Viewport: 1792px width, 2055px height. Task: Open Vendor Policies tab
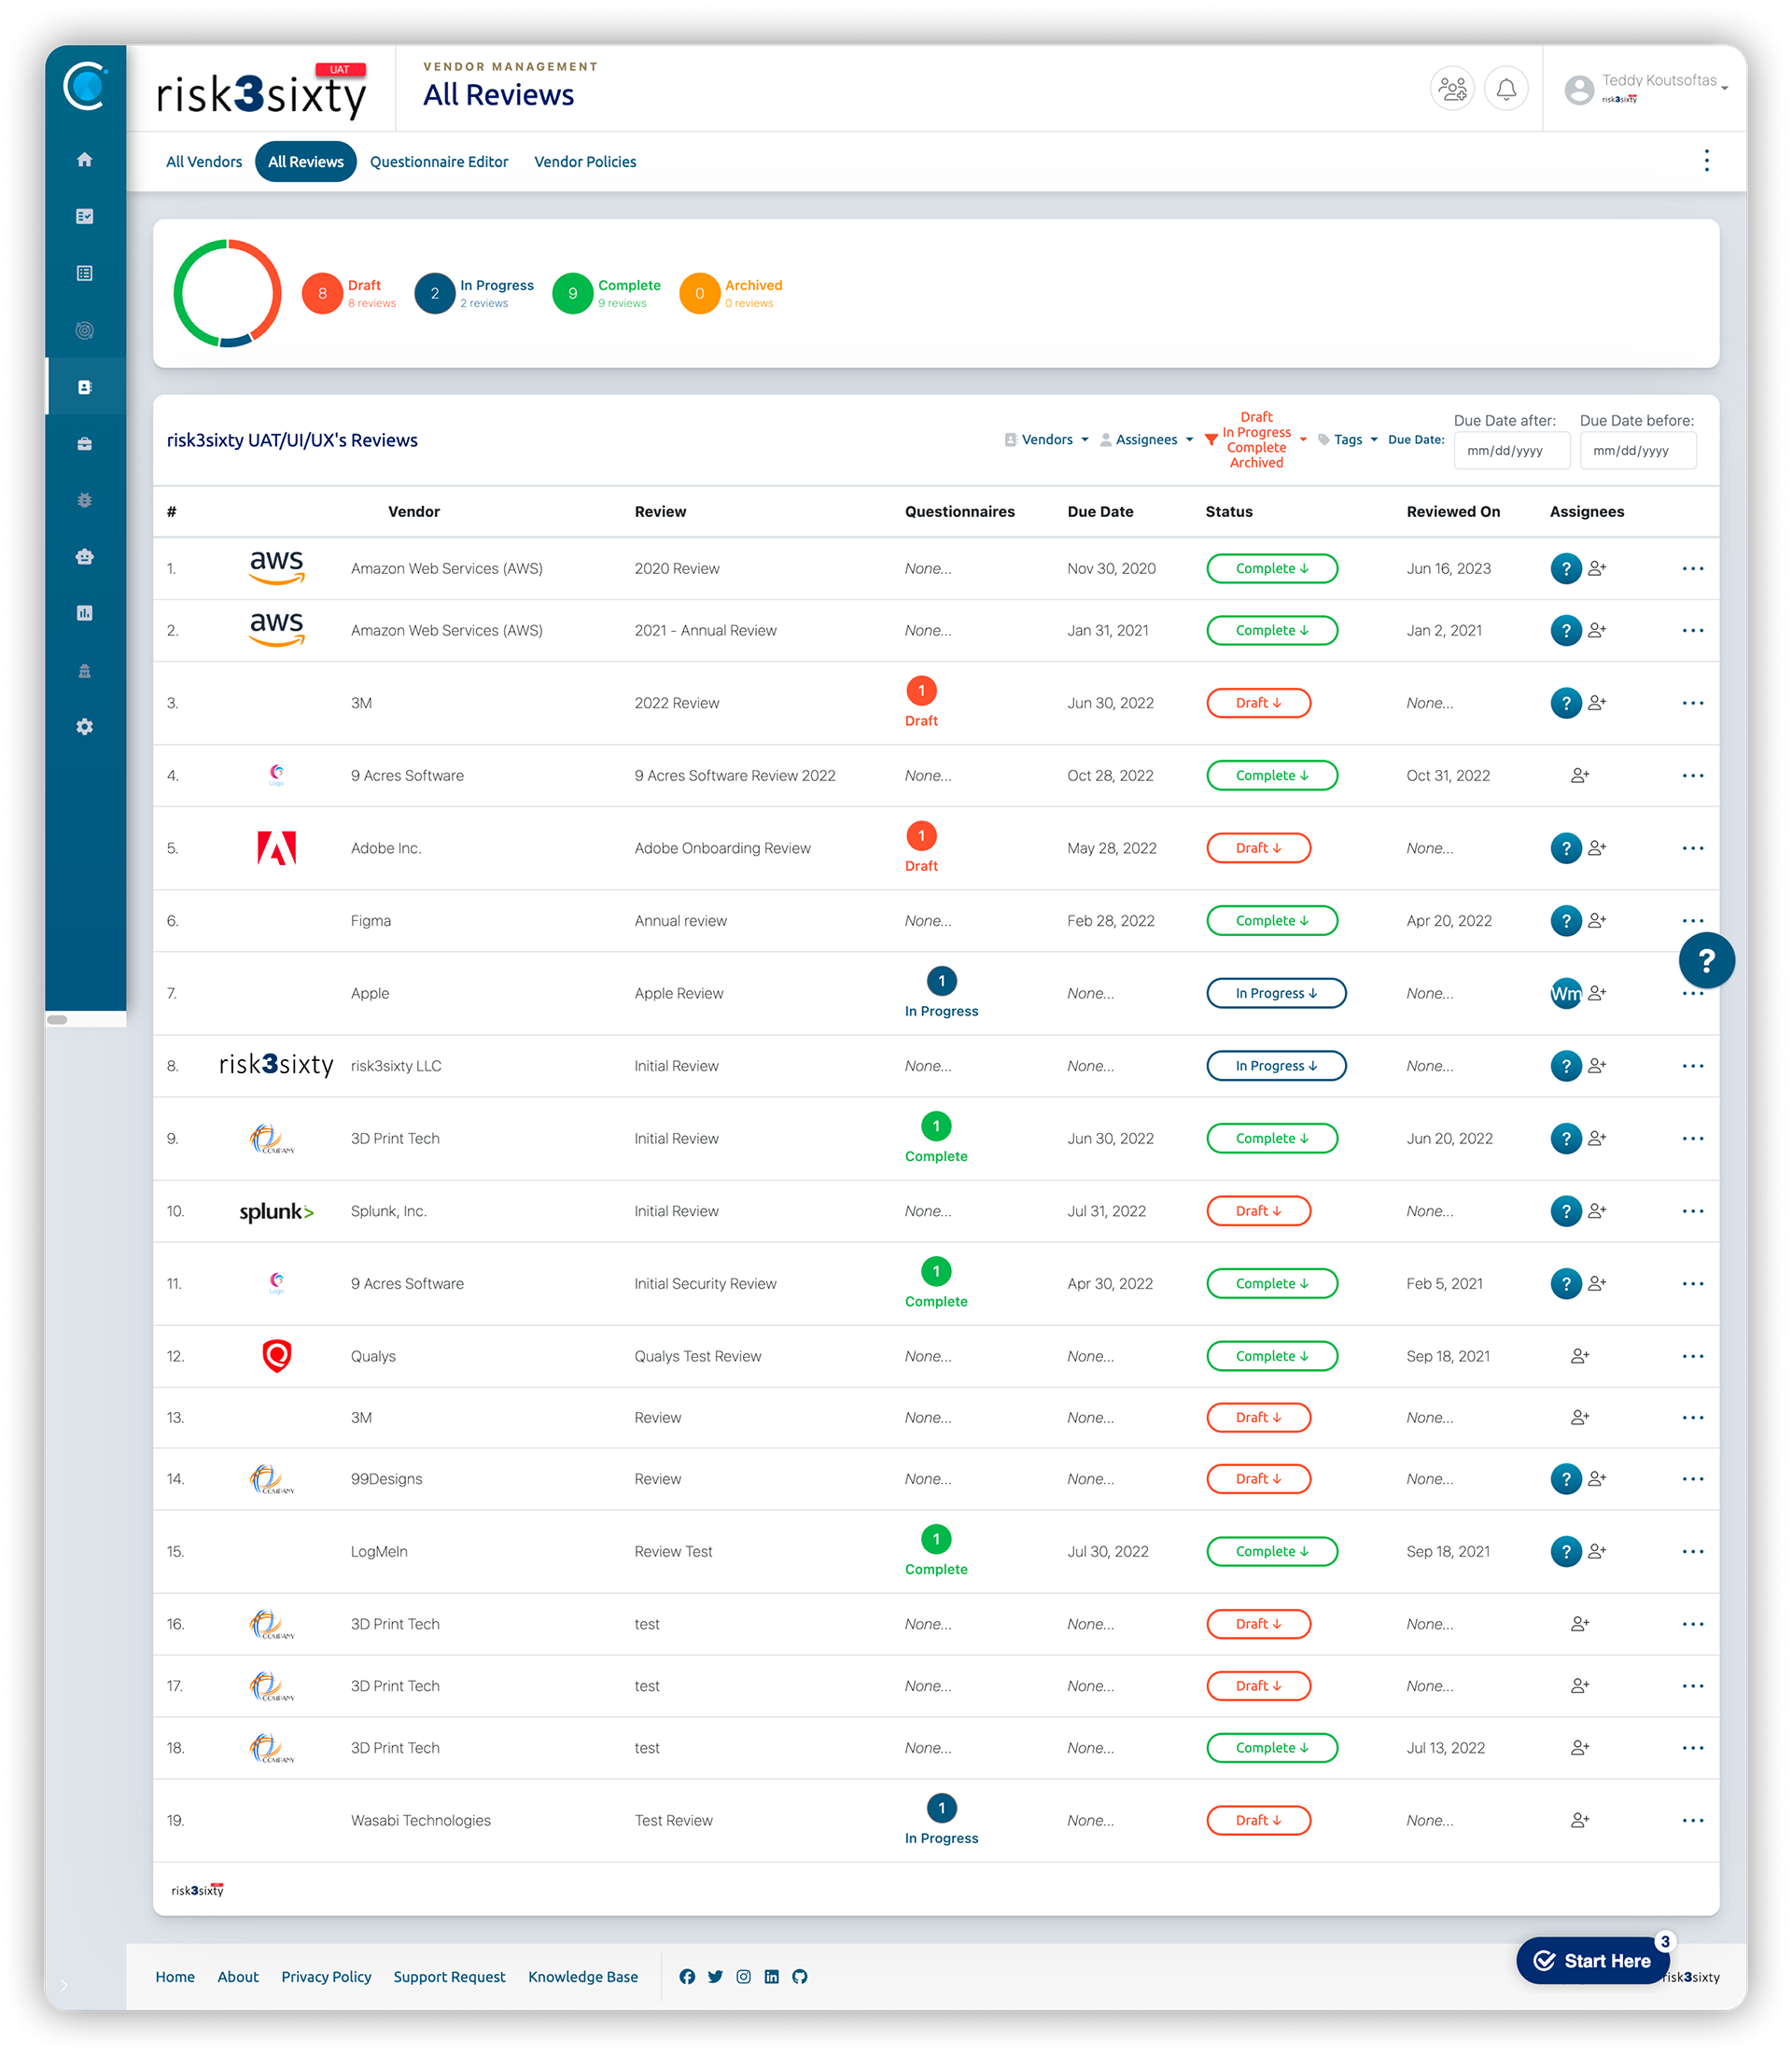(x=585, y=162)
